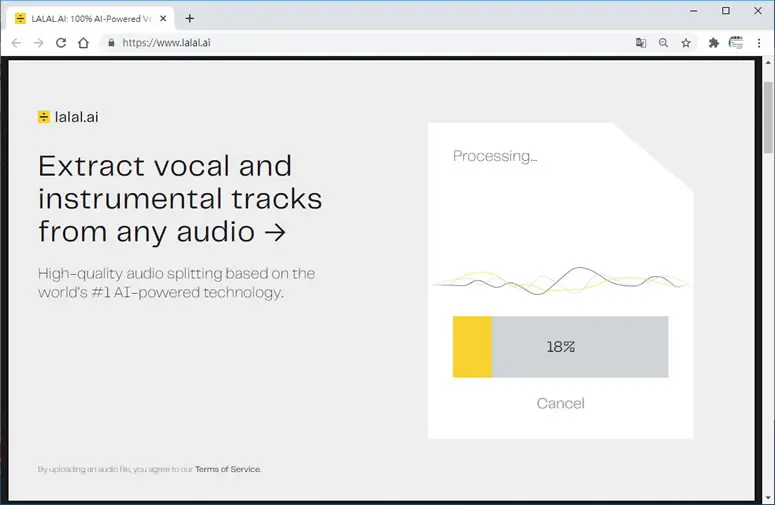775x505 pixels.
Task: Click the translate page icon
Action: (641, 43)
